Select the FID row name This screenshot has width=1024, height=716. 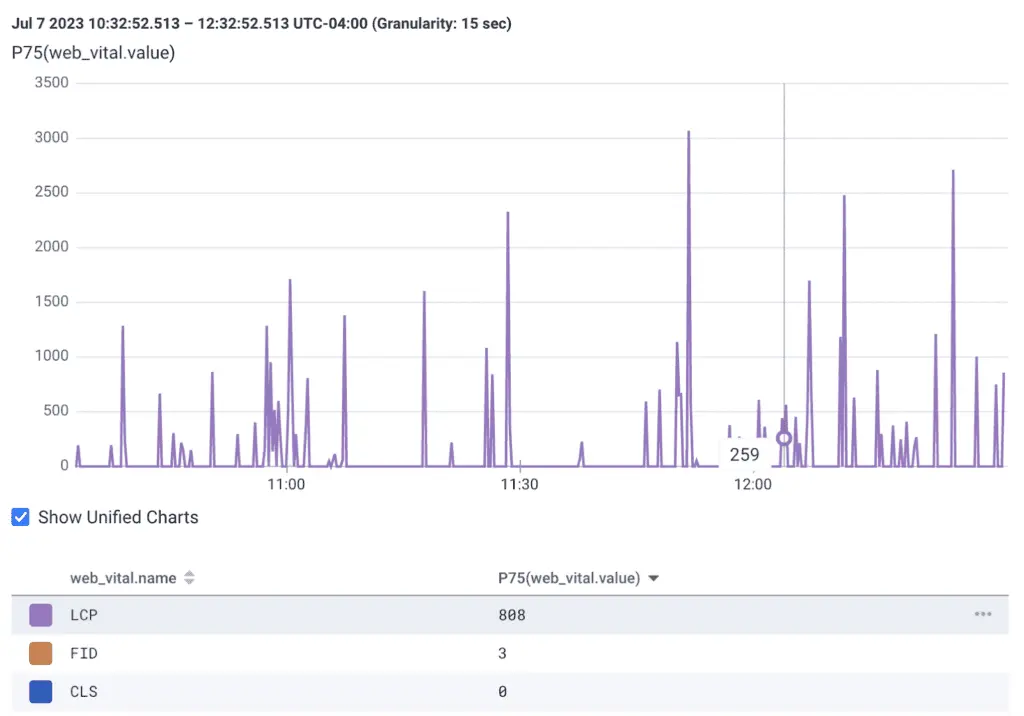84,653
